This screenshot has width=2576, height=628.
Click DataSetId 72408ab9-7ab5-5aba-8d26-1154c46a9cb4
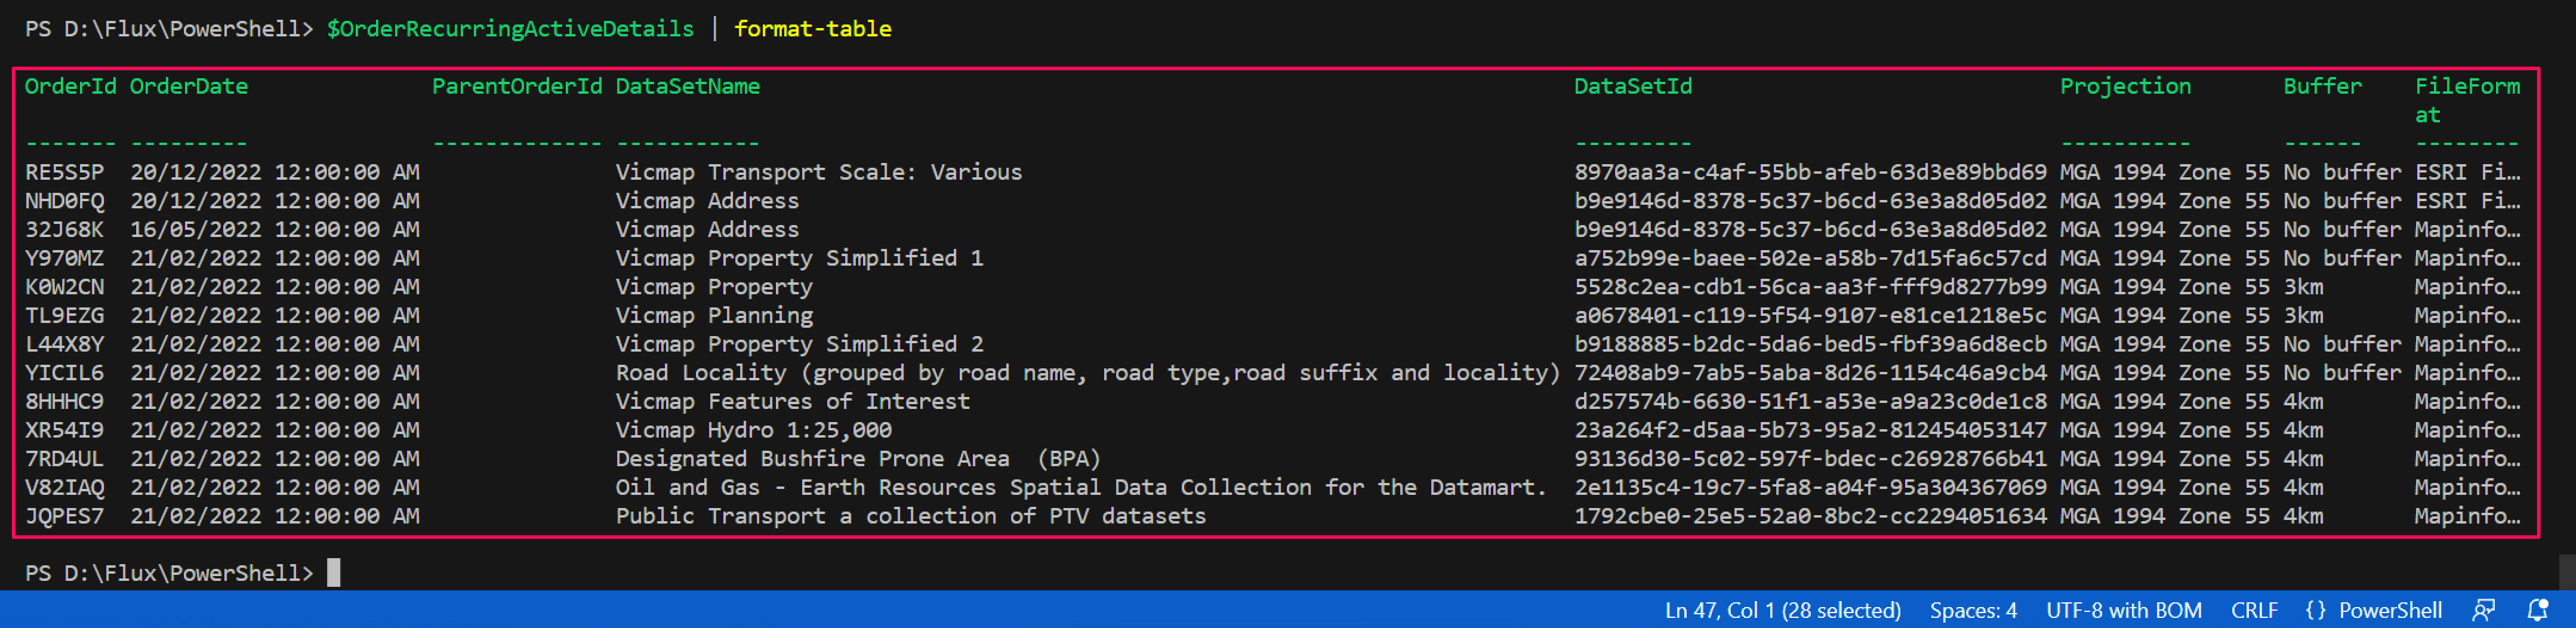[1810, 373]
